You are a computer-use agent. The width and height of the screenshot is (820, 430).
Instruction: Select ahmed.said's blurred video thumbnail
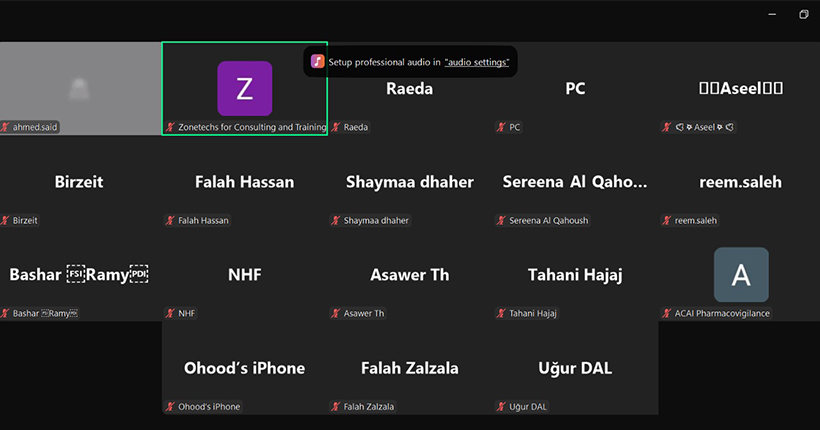[80, 88]
